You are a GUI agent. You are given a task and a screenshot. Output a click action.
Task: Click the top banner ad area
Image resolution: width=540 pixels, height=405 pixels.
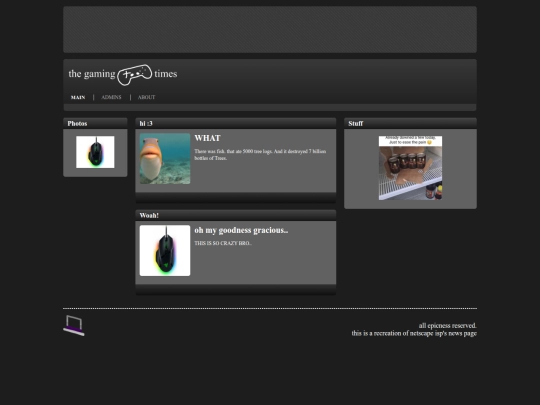(270, 30)
